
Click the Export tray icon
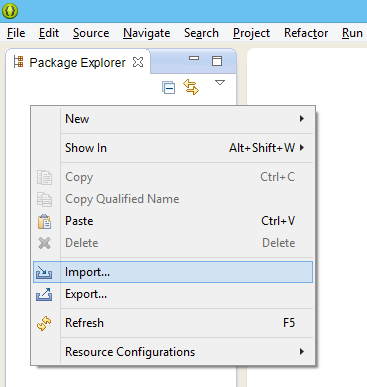pos(44,294)
